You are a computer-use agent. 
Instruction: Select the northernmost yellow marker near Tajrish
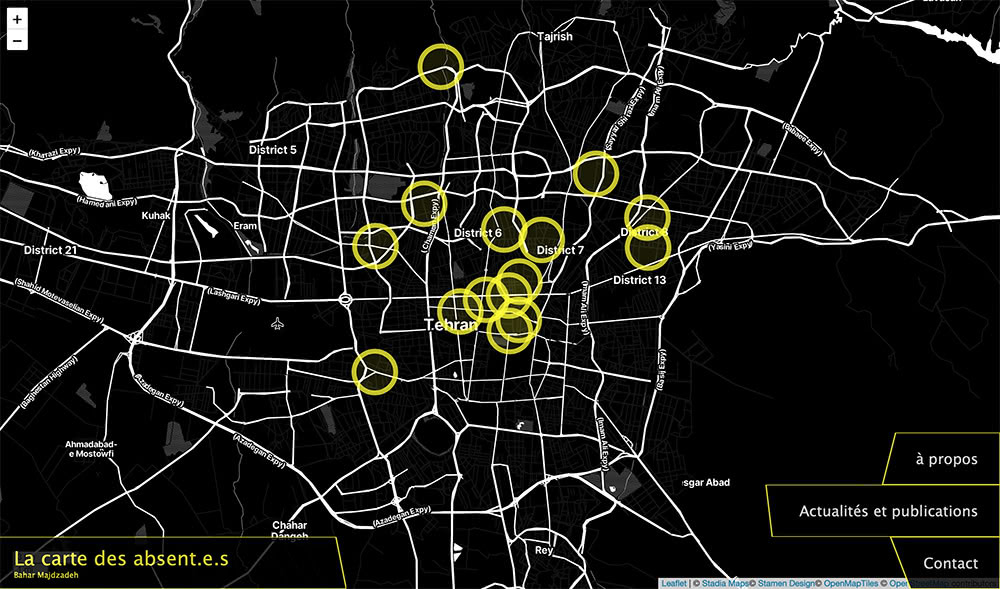(440, 66)
